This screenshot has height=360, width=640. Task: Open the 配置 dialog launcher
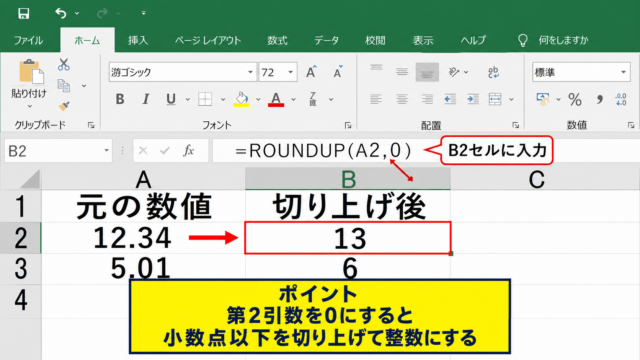516,125
